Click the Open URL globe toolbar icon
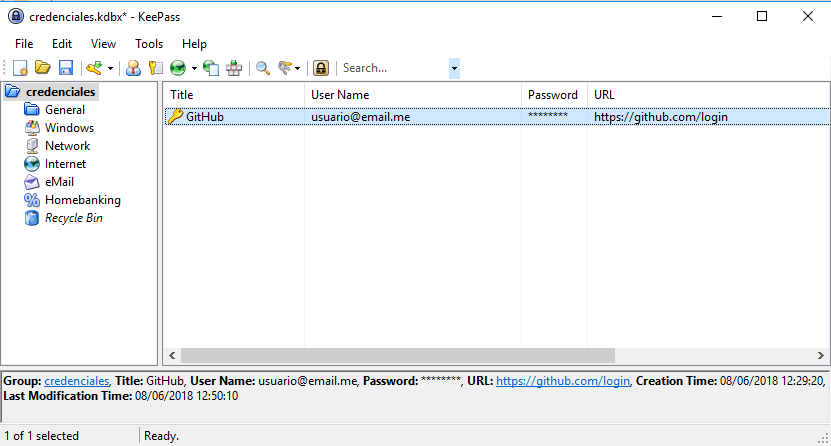This screenshot has width=831, height=446. (178, 68)
